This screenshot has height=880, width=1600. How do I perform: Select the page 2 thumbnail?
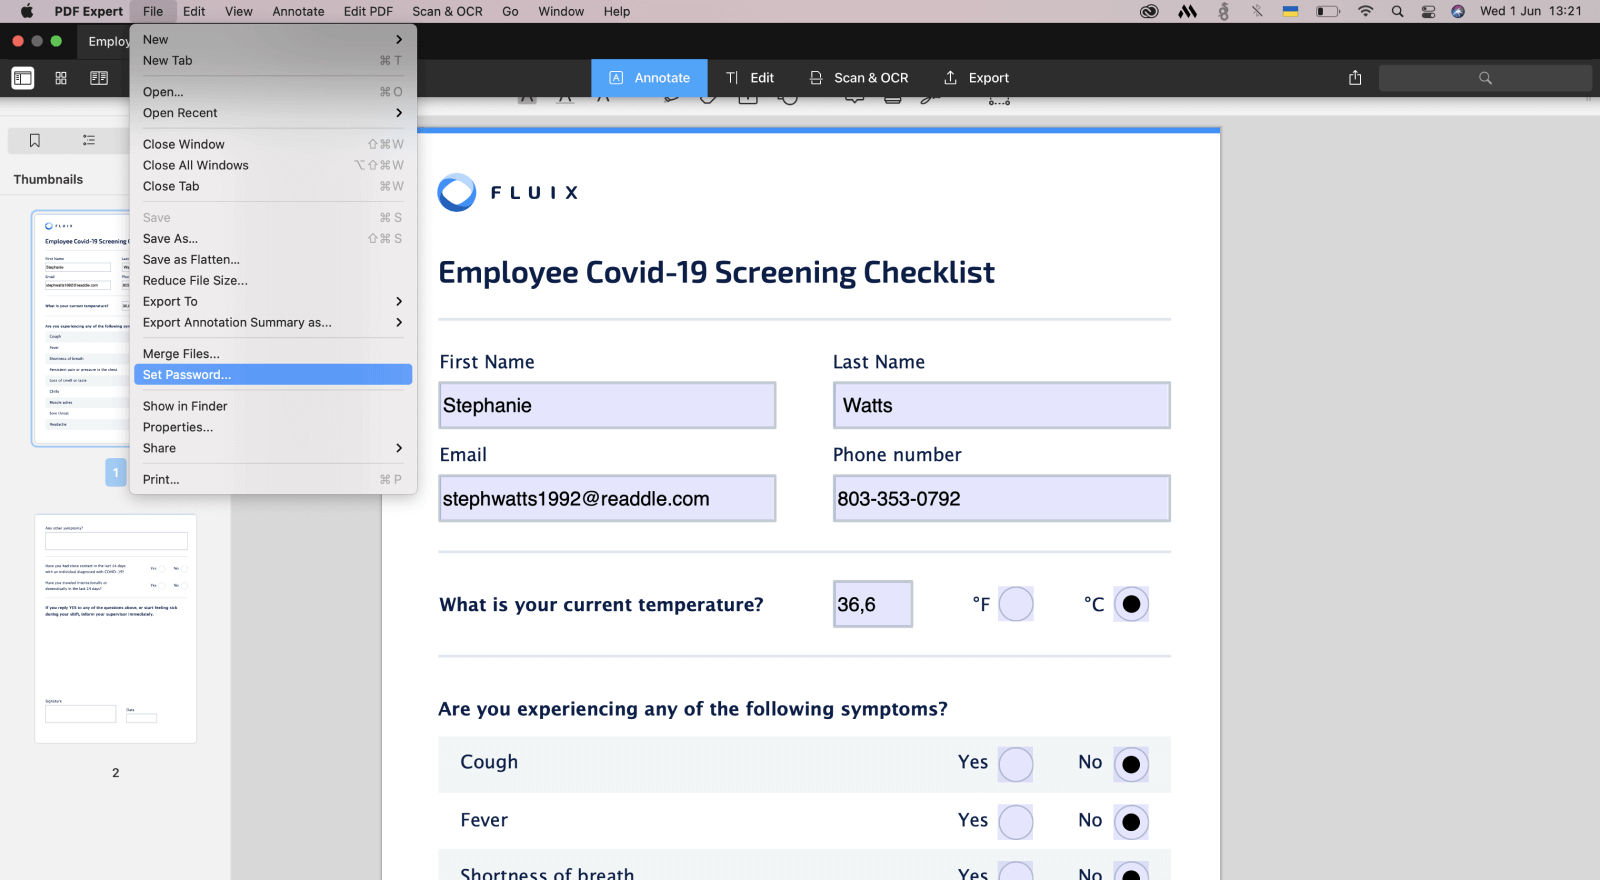tap(116, 629)
